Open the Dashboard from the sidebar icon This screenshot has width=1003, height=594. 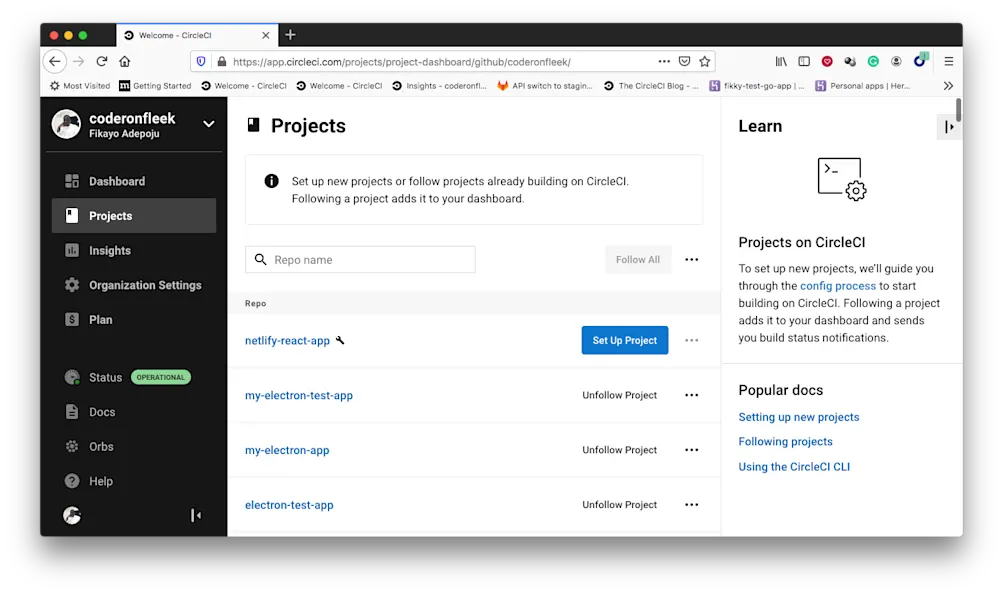[x=72, y=181]
